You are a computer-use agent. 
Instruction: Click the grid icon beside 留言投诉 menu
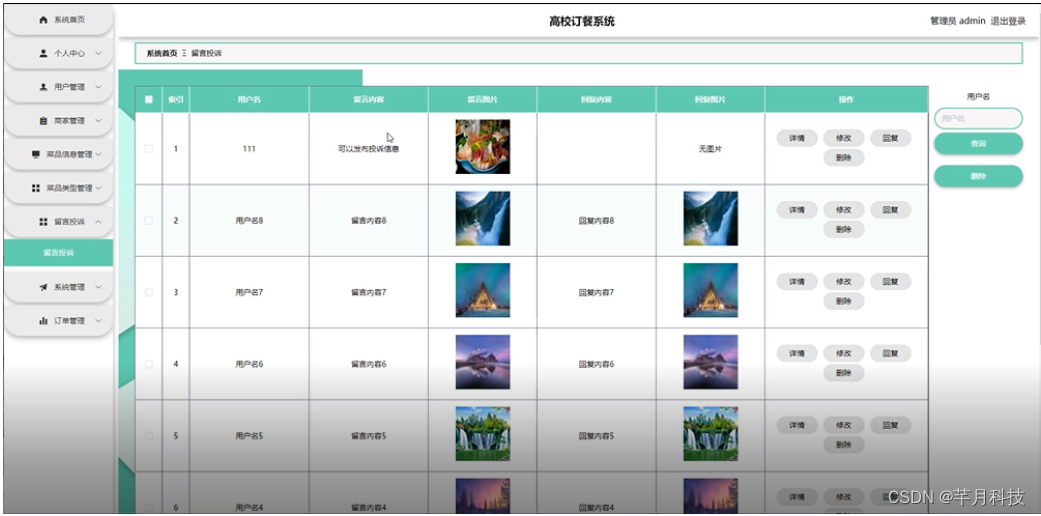tap(43, 222)
